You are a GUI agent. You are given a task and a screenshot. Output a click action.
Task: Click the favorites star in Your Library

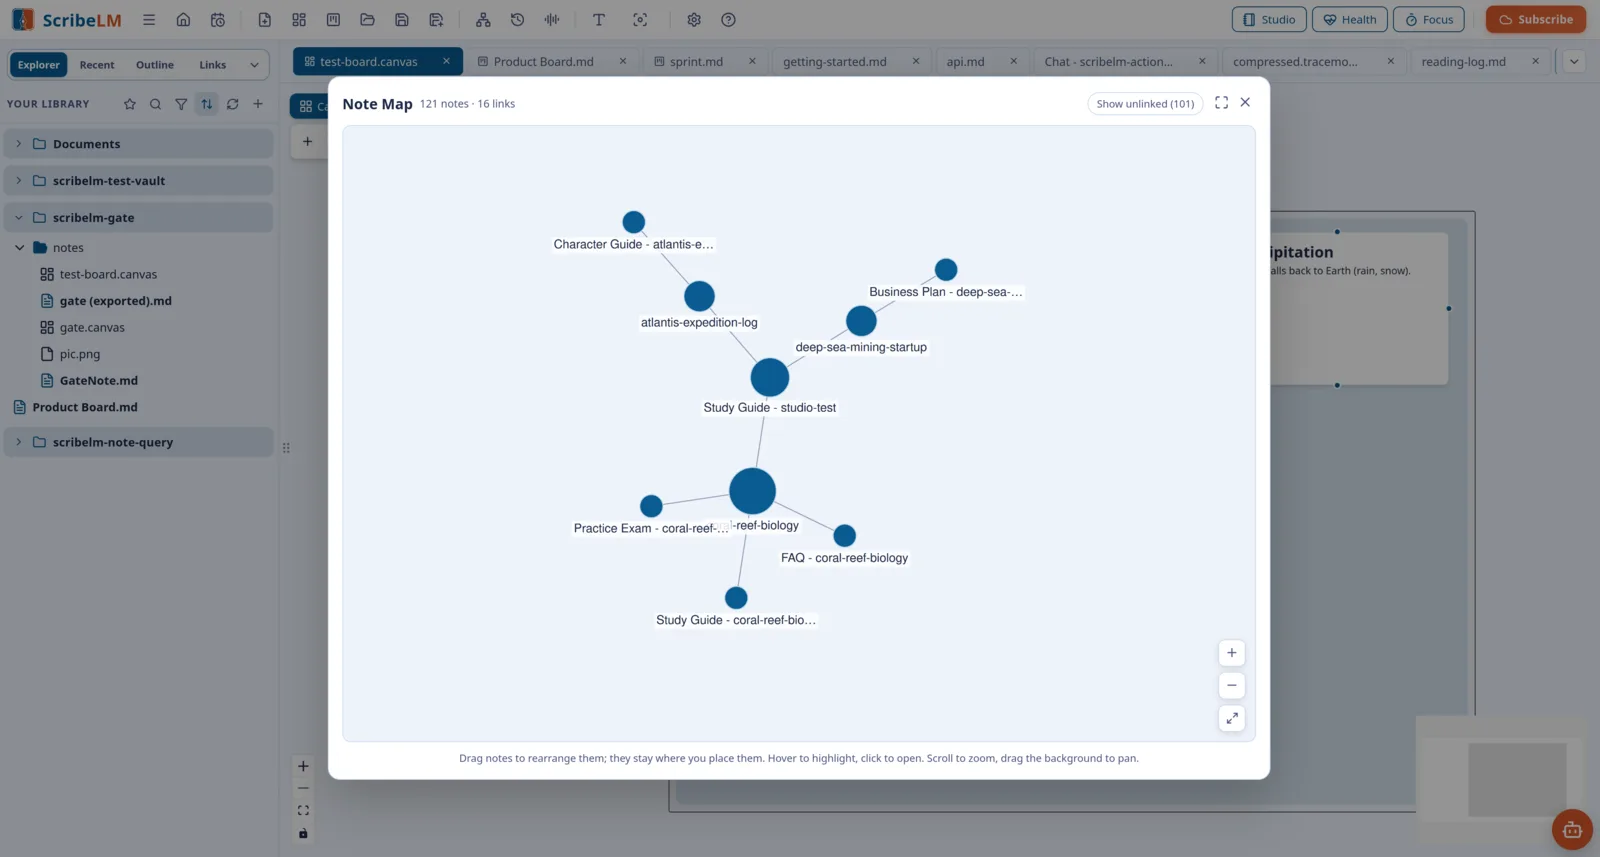pyautogui.click(x=130, y=104)
